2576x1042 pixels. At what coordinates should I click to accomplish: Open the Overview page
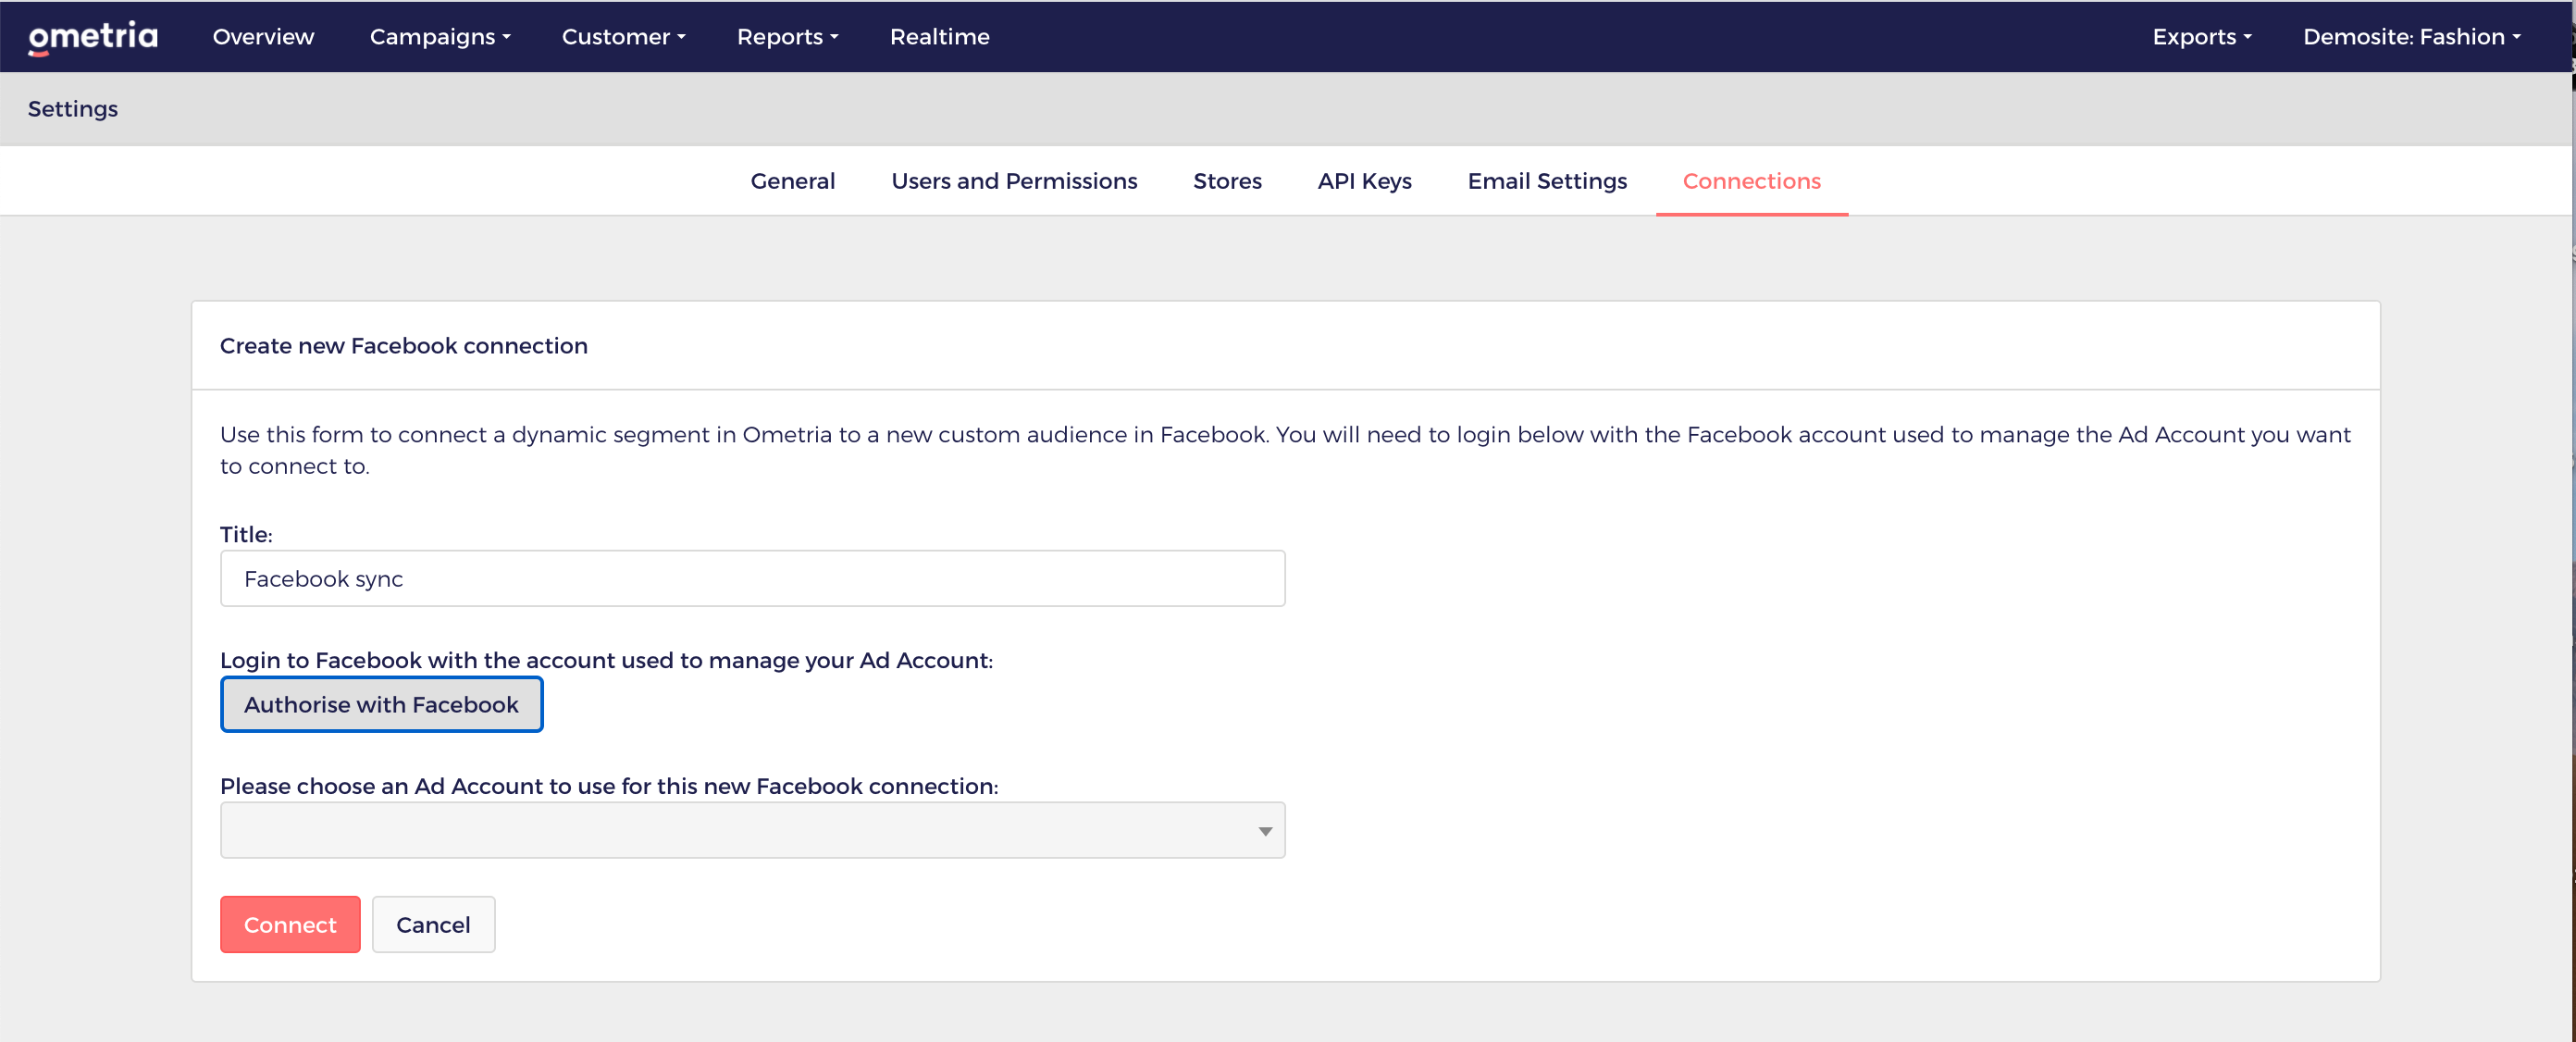pos(263,37)
